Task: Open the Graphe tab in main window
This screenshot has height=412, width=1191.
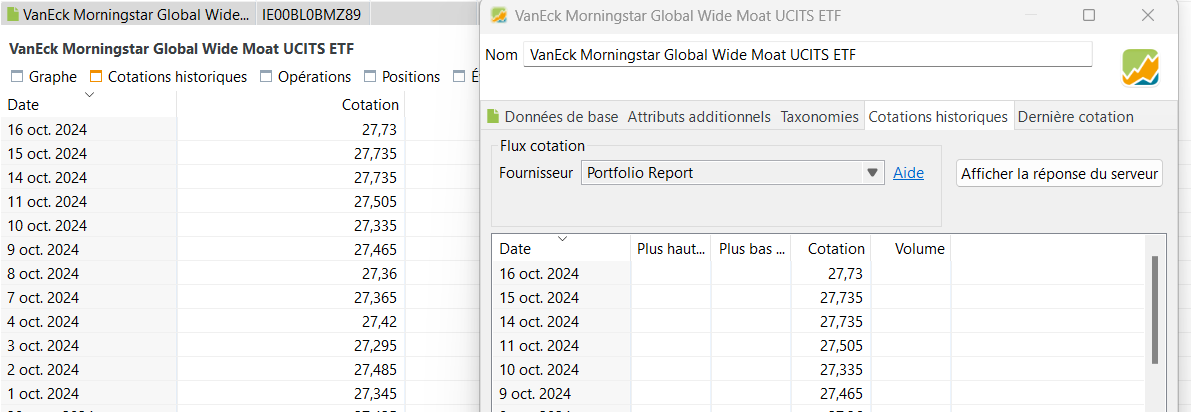Action: point(44,77)
